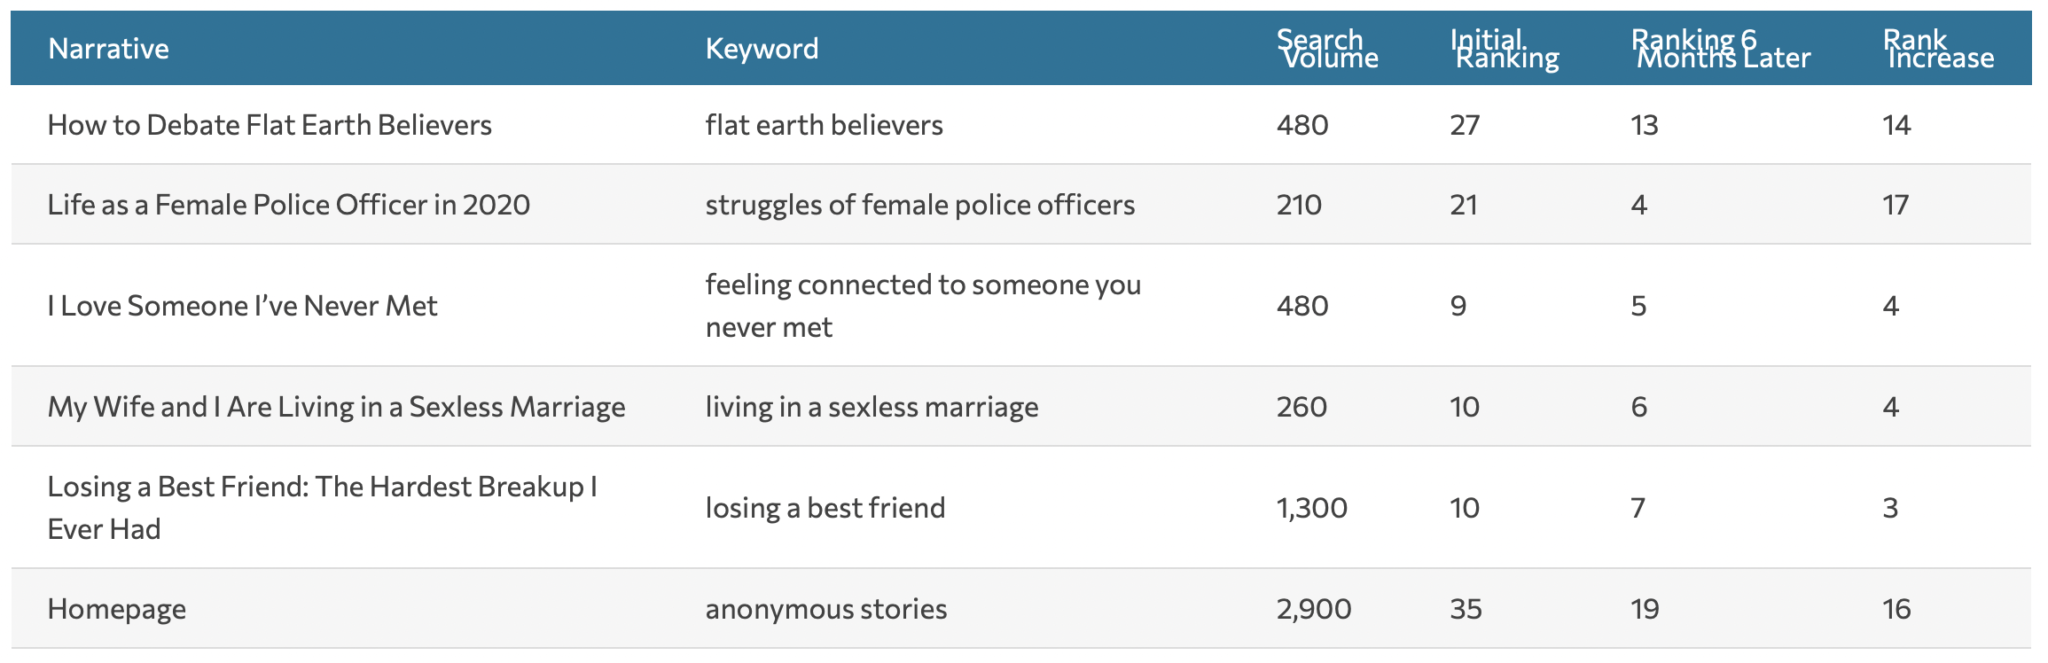Click the Narrative column header
Screen dimensions: 2048x663
click(108, 48)
